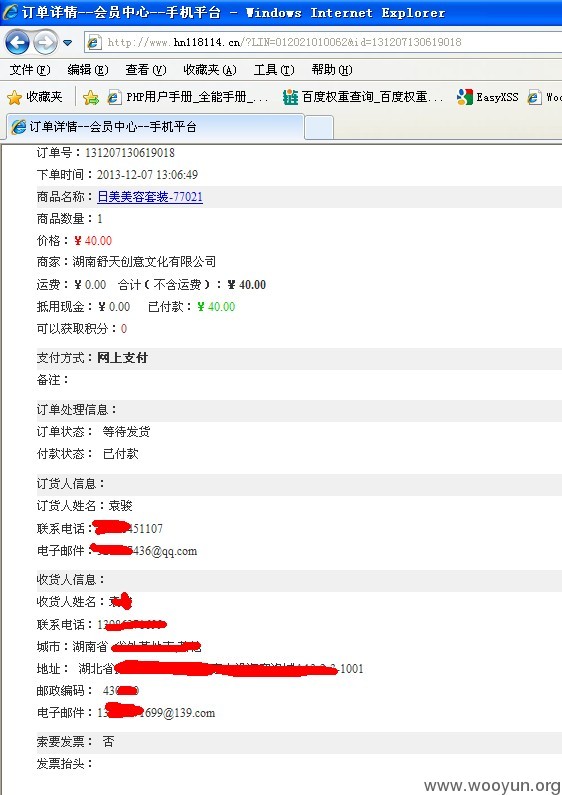Image resolution: width=562 pixels, height=795 pixels.
Task: Click the order number 131207130619018
Action: click(130, 153)
